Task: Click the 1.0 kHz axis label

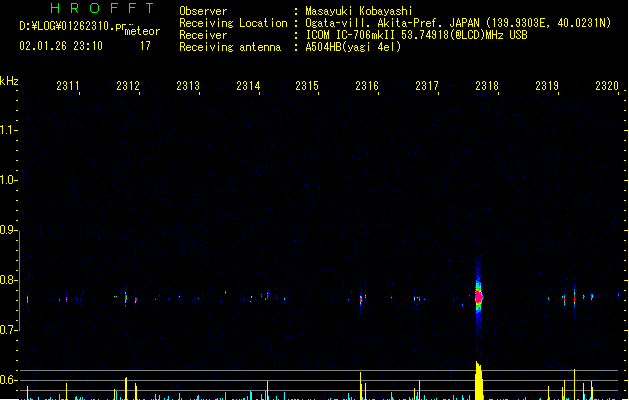Action: point(7,180)
